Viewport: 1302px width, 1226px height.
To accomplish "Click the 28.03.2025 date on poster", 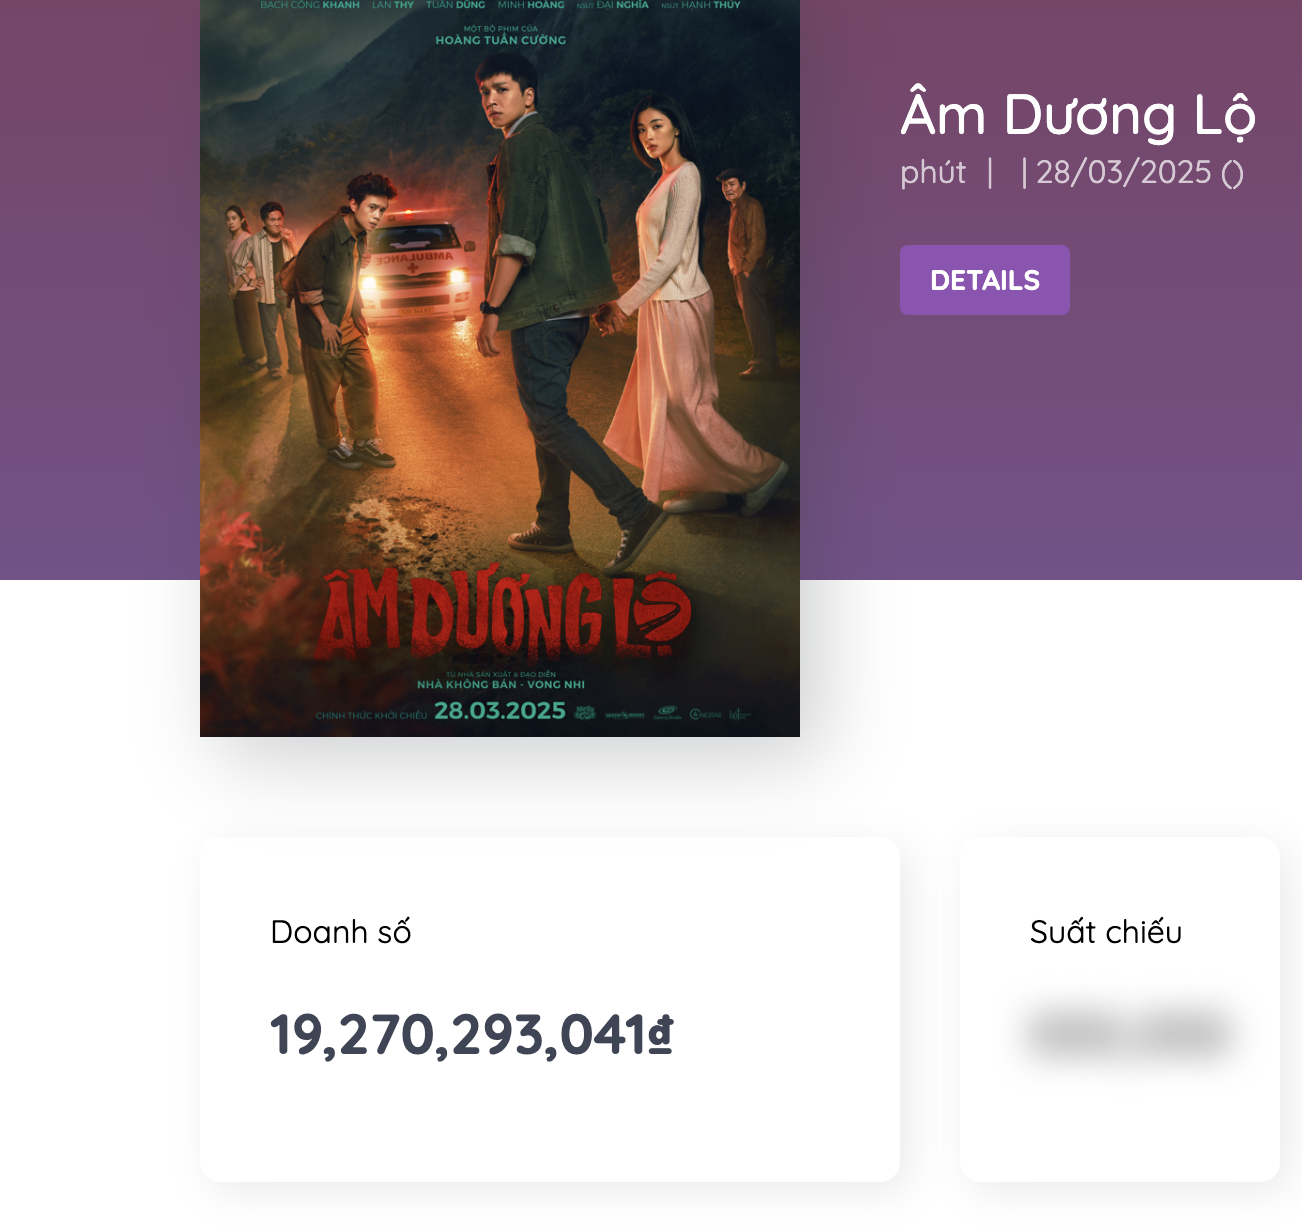I will tap(499, 711).
